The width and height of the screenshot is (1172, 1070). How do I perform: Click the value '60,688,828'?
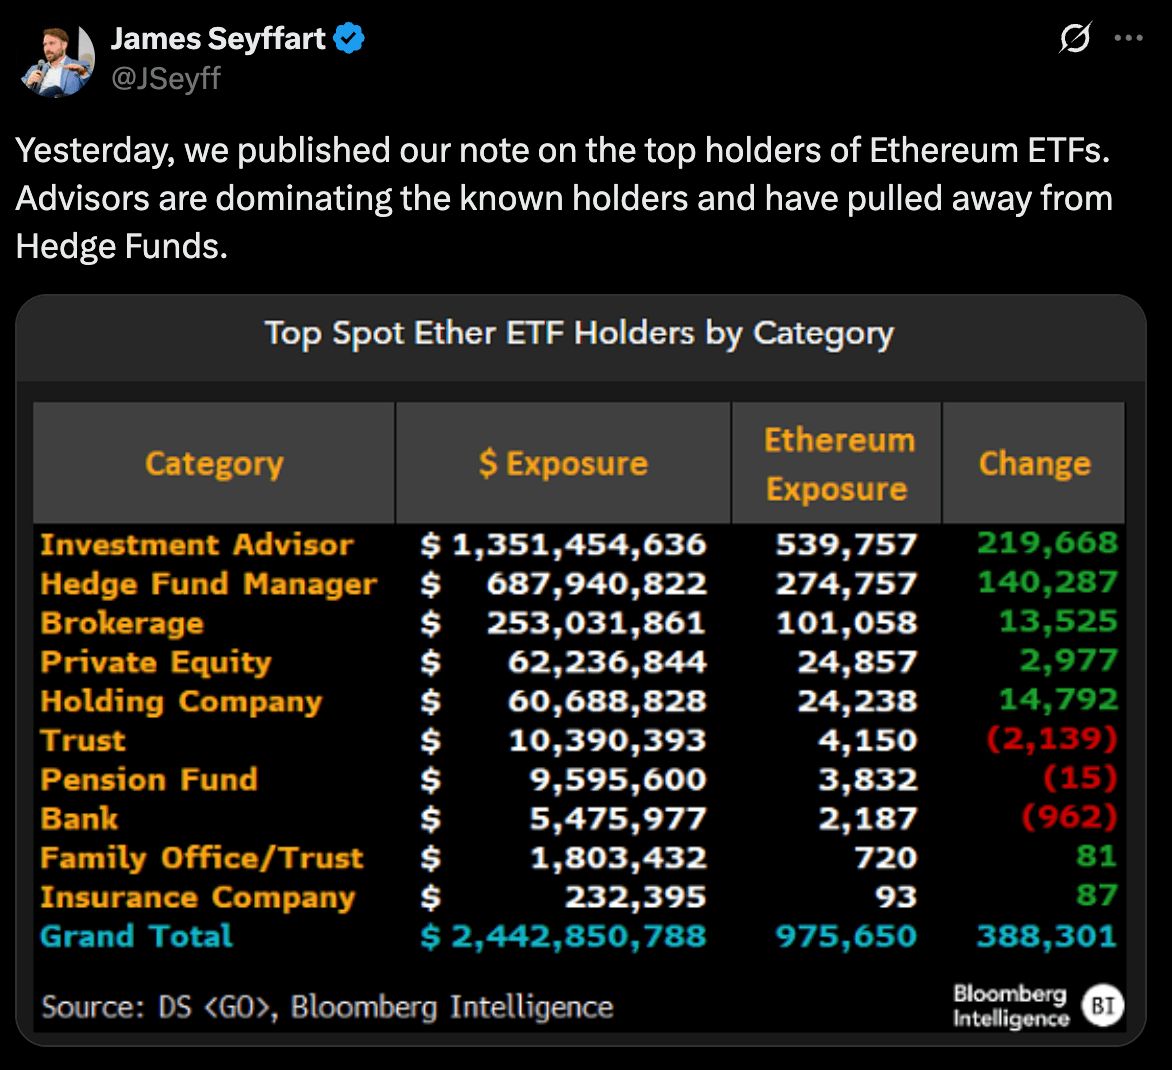click(607, 702)
